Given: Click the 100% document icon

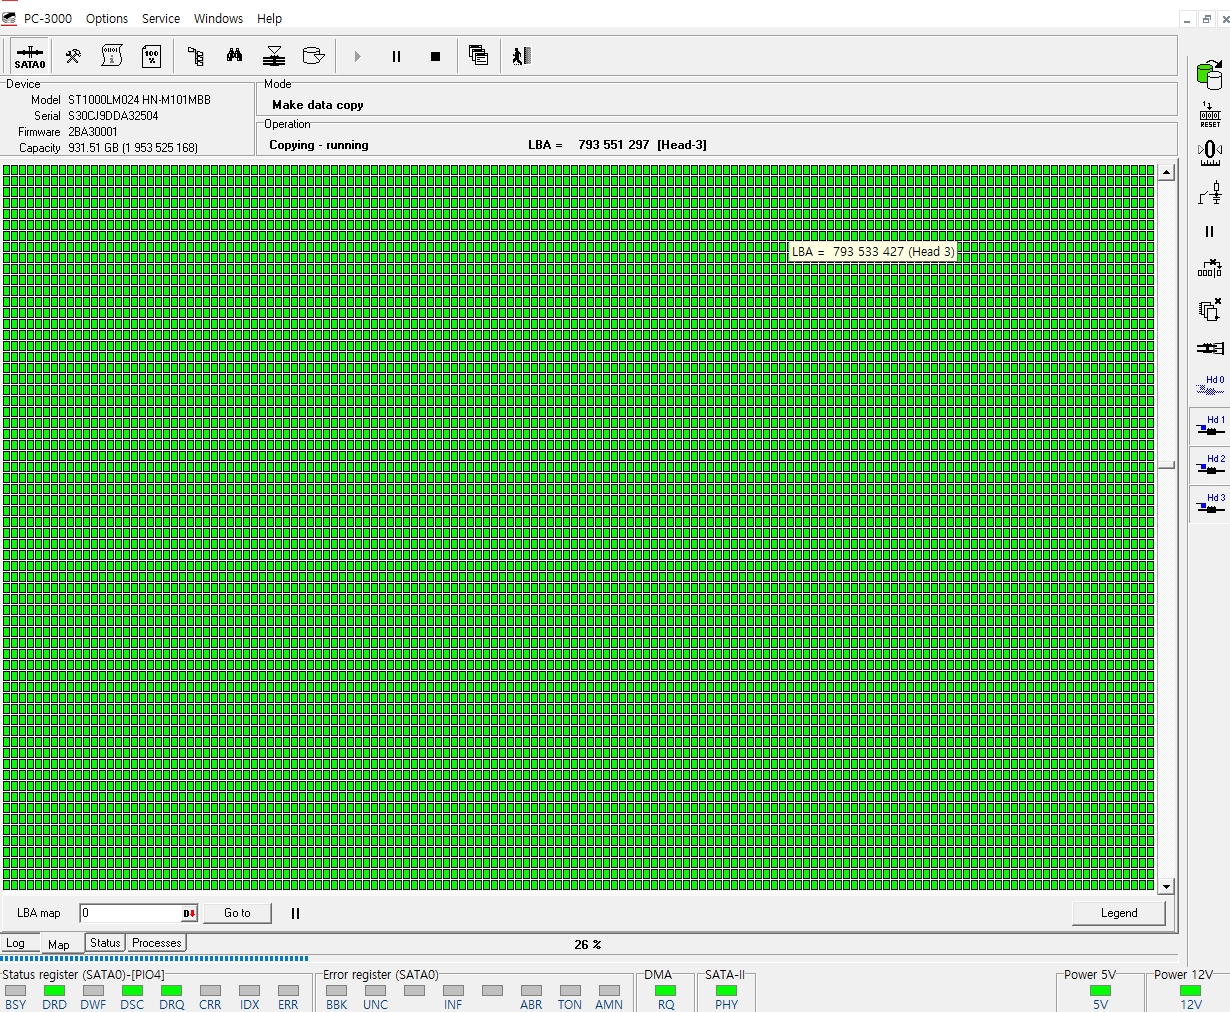Looking at the screenshot, I should 151,56.
